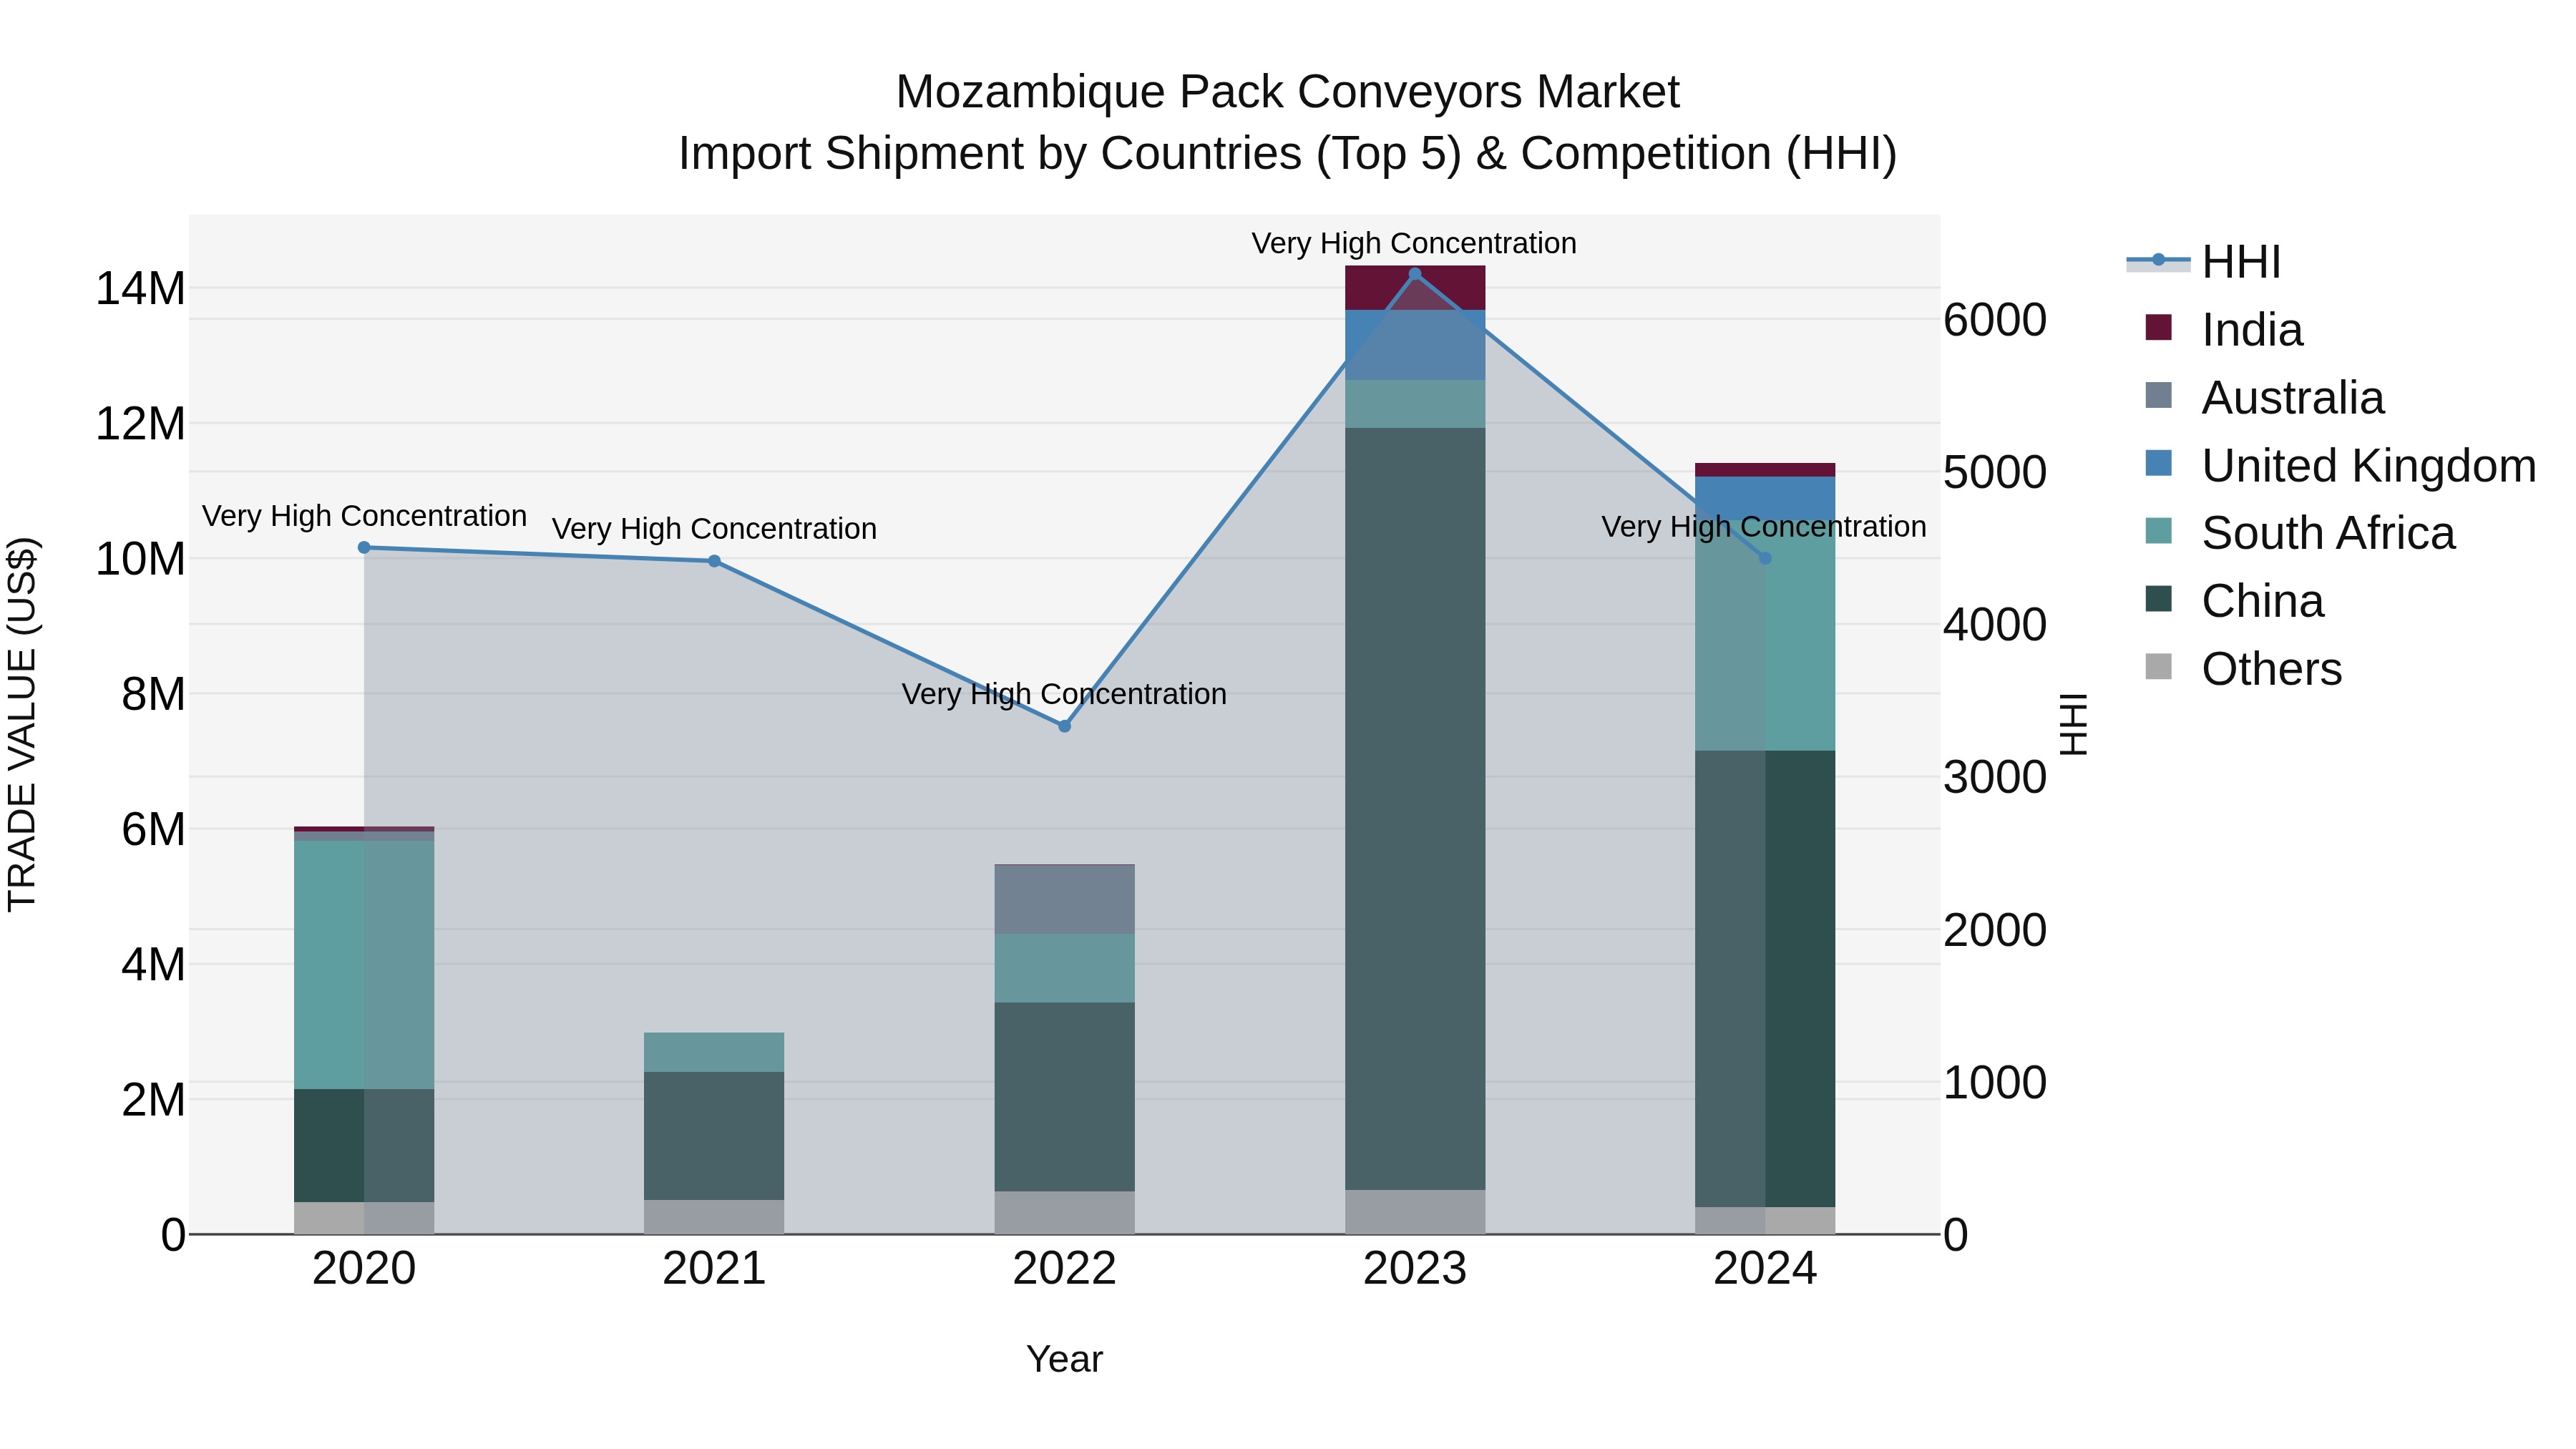Toggle India series in legend
The image size is (2576, 1449).
click(x=2224, y=330)
